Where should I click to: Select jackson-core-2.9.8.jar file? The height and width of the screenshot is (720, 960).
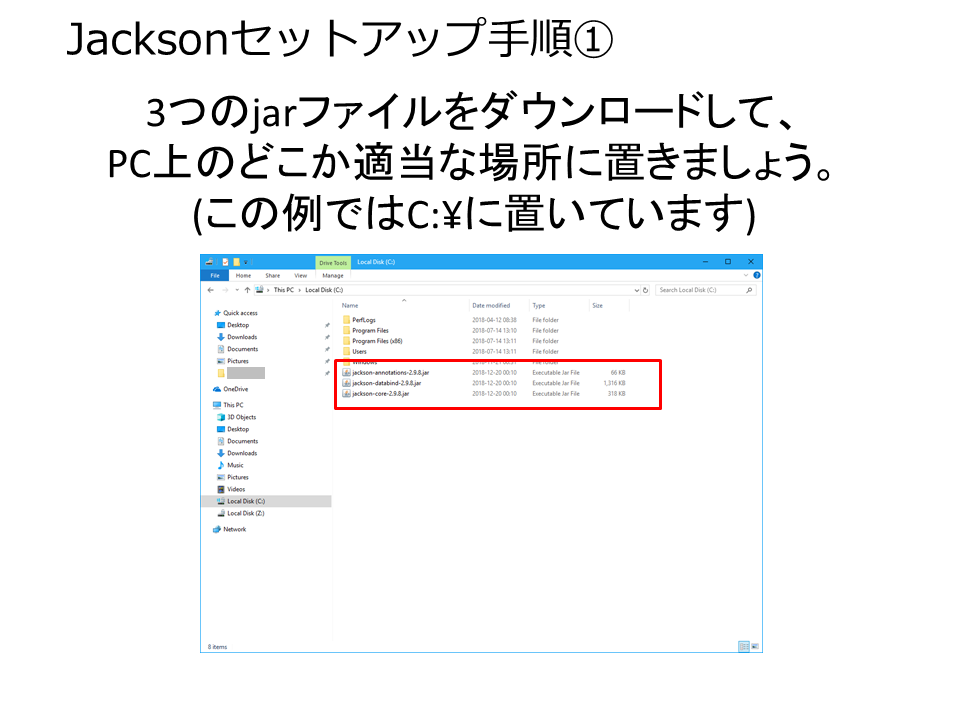tap(381, 394)
